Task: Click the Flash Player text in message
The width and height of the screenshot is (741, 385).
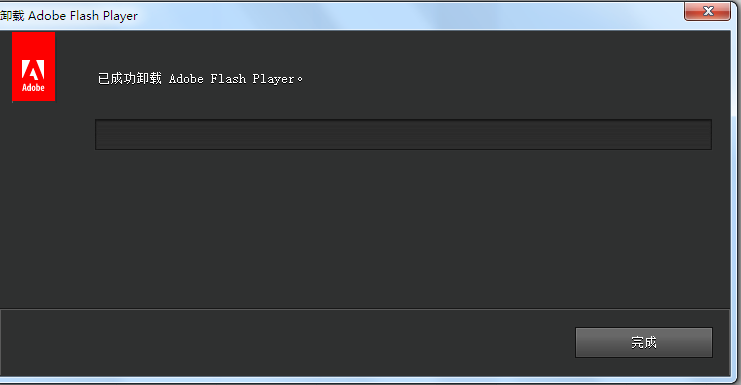Action: (252, 79)
